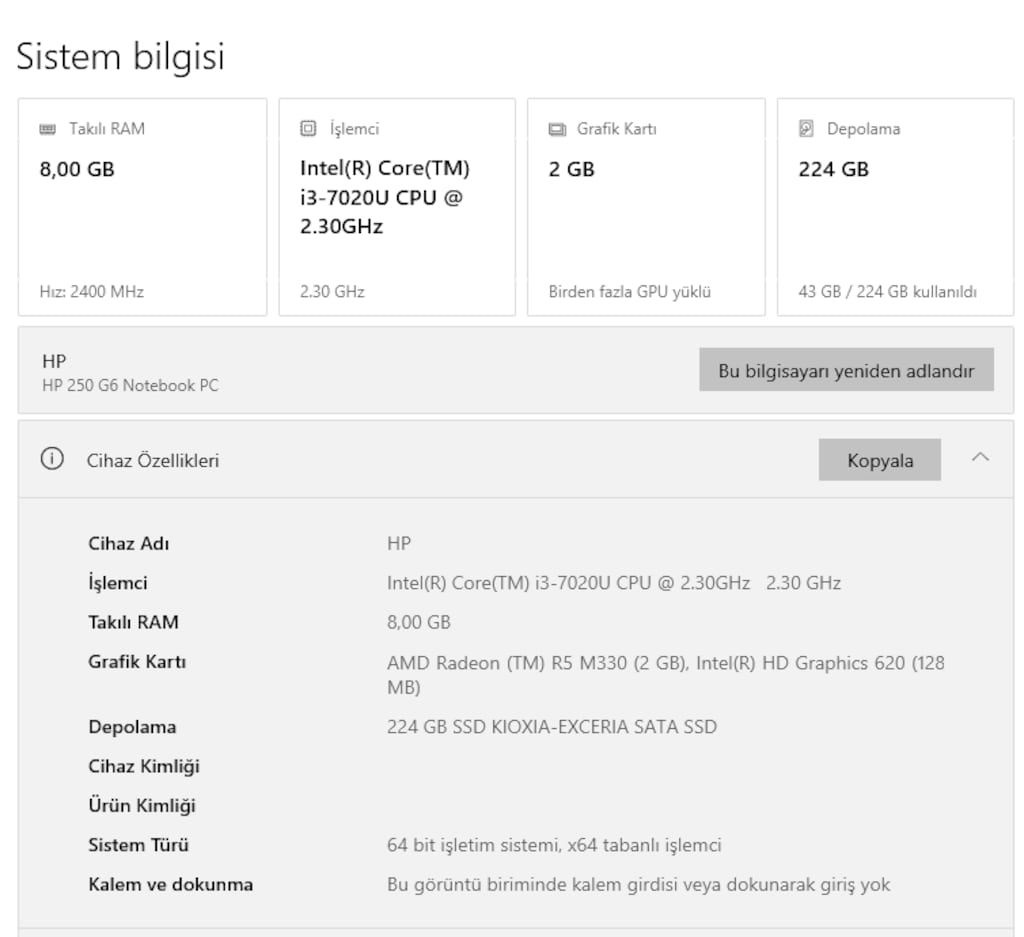Click the Cihaz Özellikleri header label
Image resolution: width=1024 pixels, height=937 pixels.
[x=153, y=460]
